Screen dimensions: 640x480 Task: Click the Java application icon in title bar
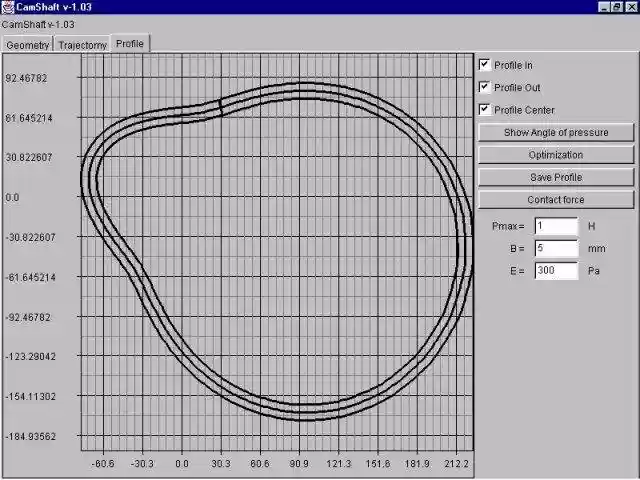click(7, 7)
